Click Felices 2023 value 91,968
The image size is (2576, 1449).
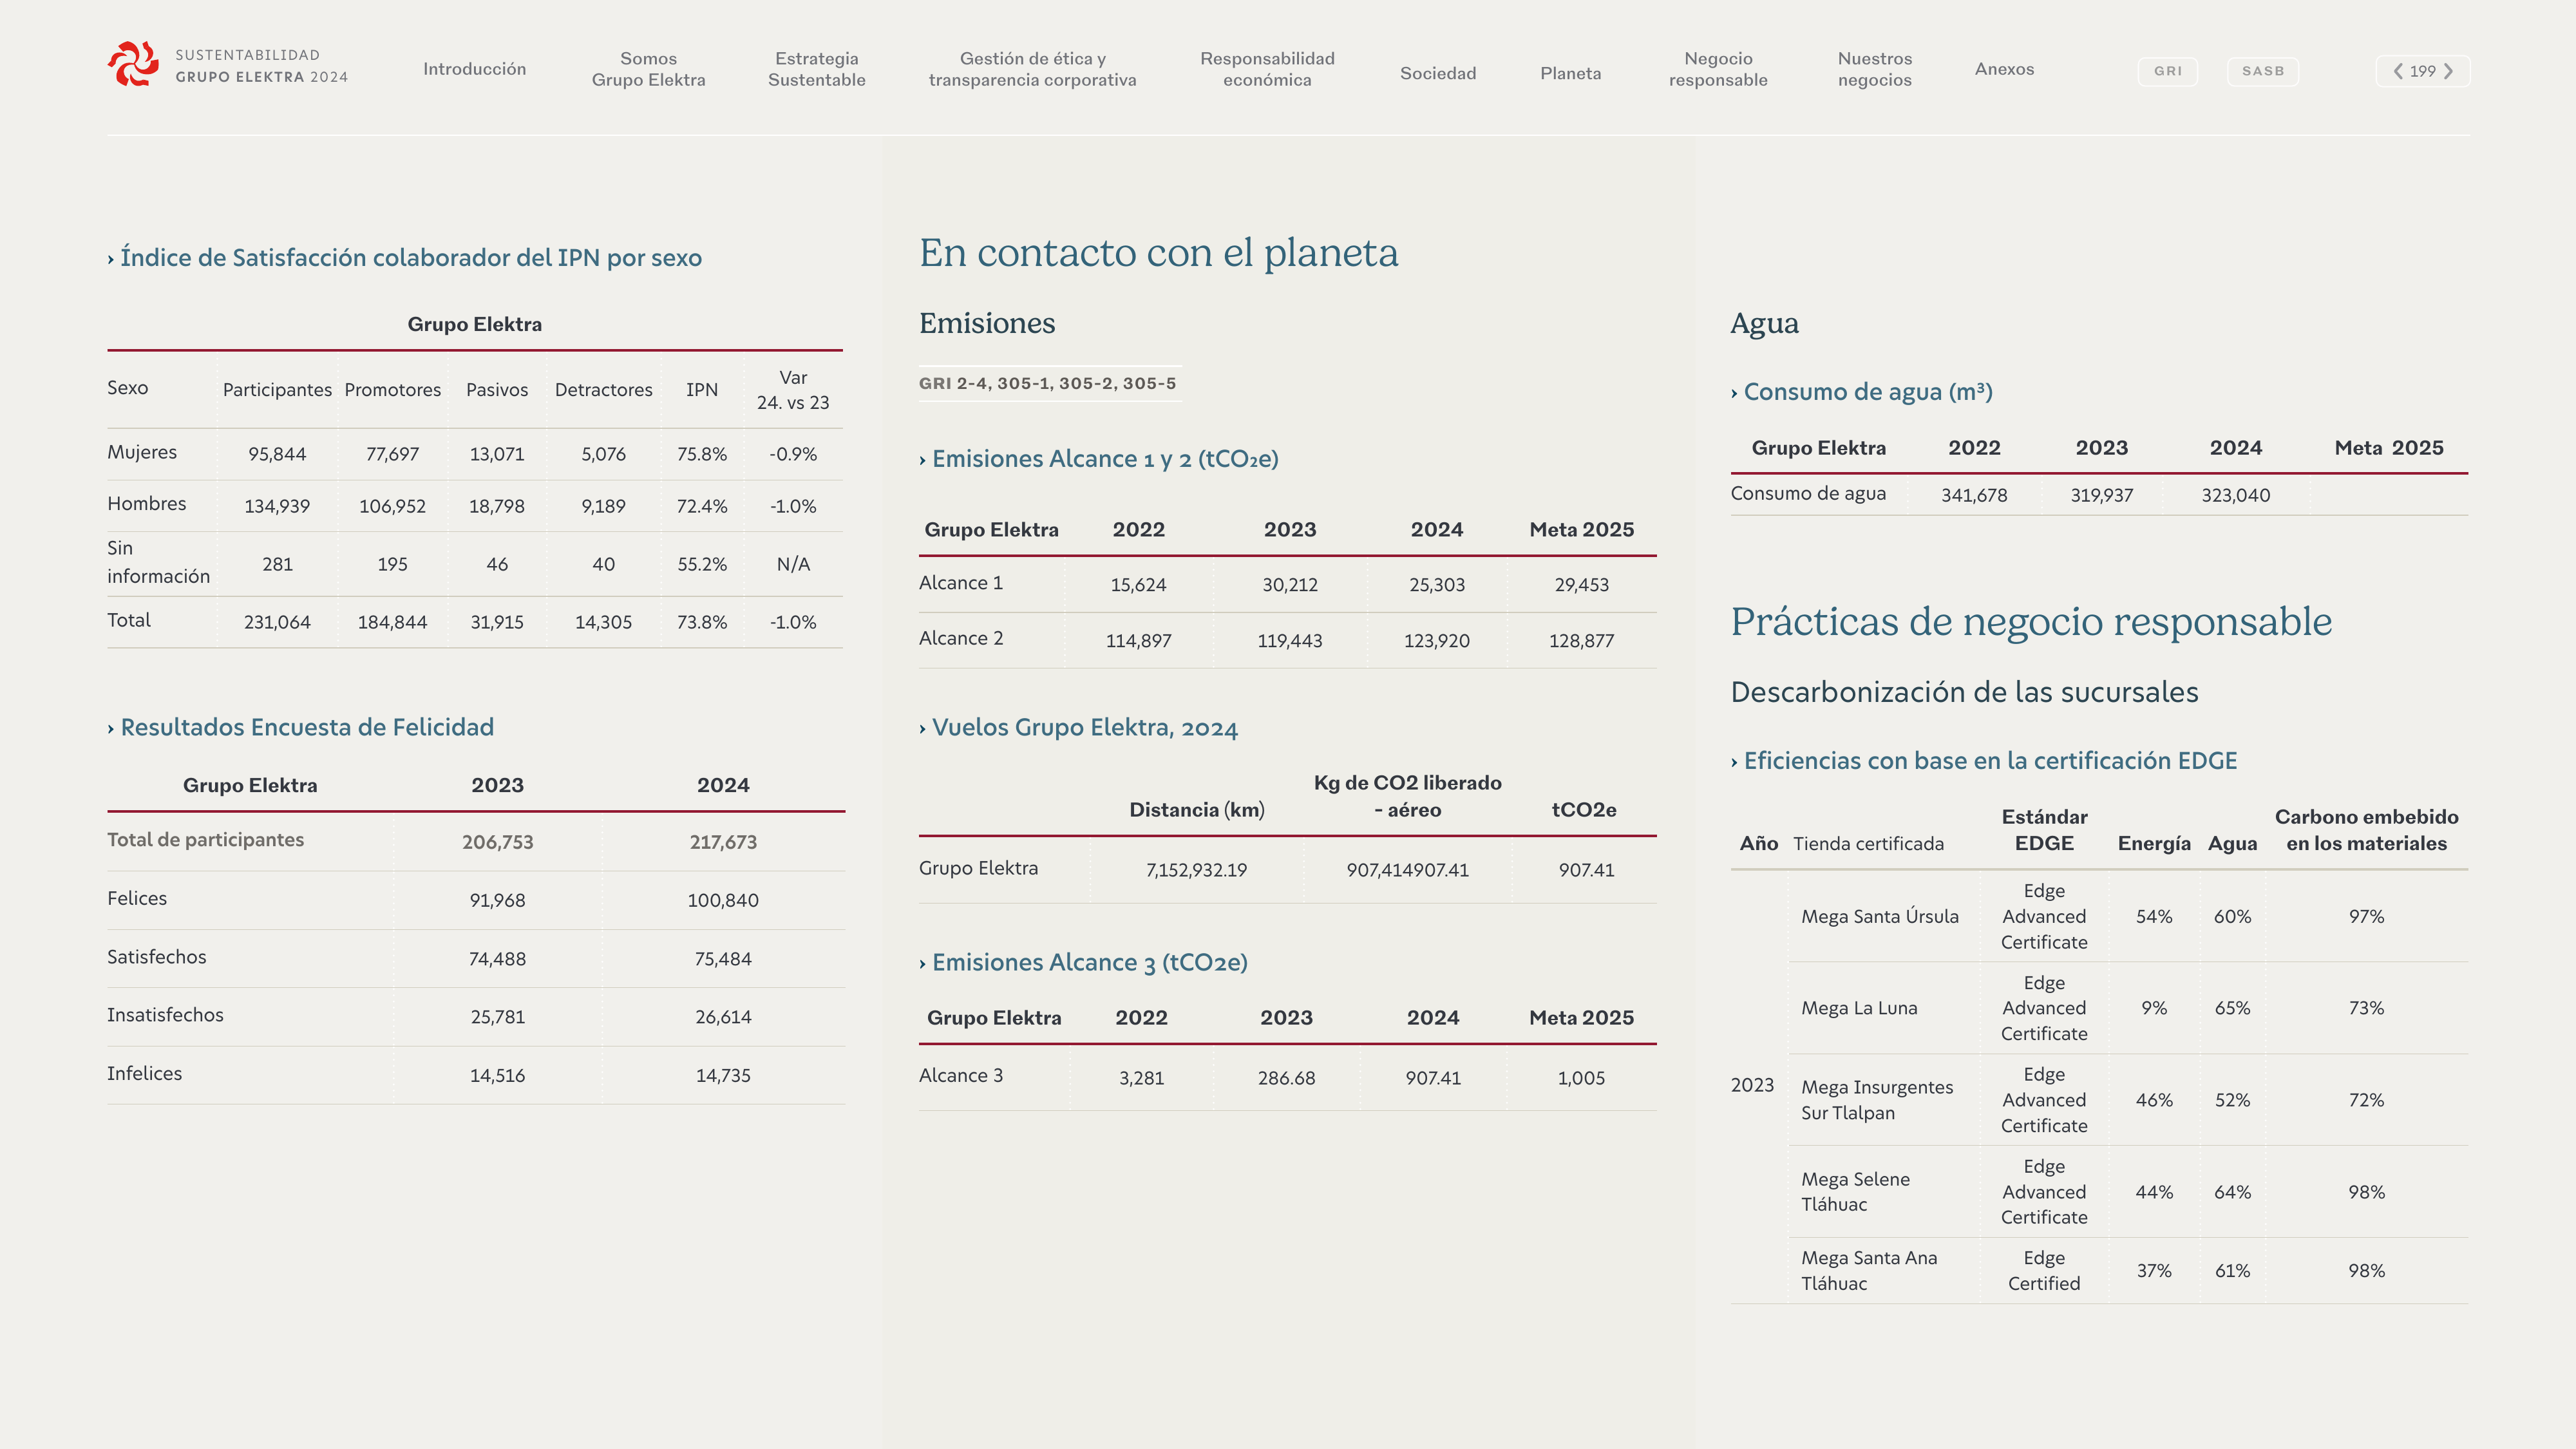pos(497,900)
